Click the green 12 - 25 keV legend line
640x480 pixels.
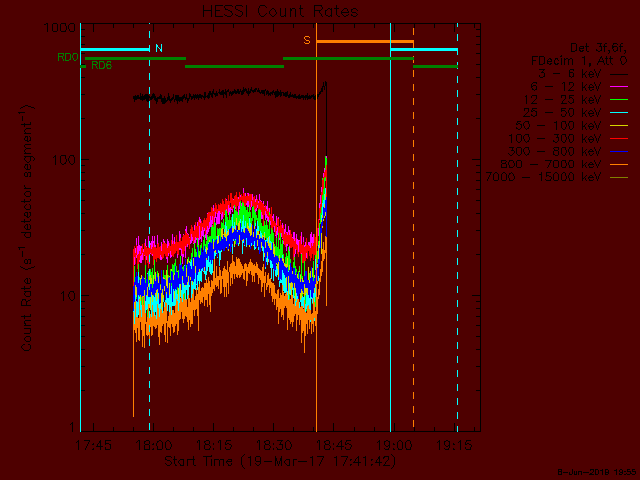click(x=619, y=100)
